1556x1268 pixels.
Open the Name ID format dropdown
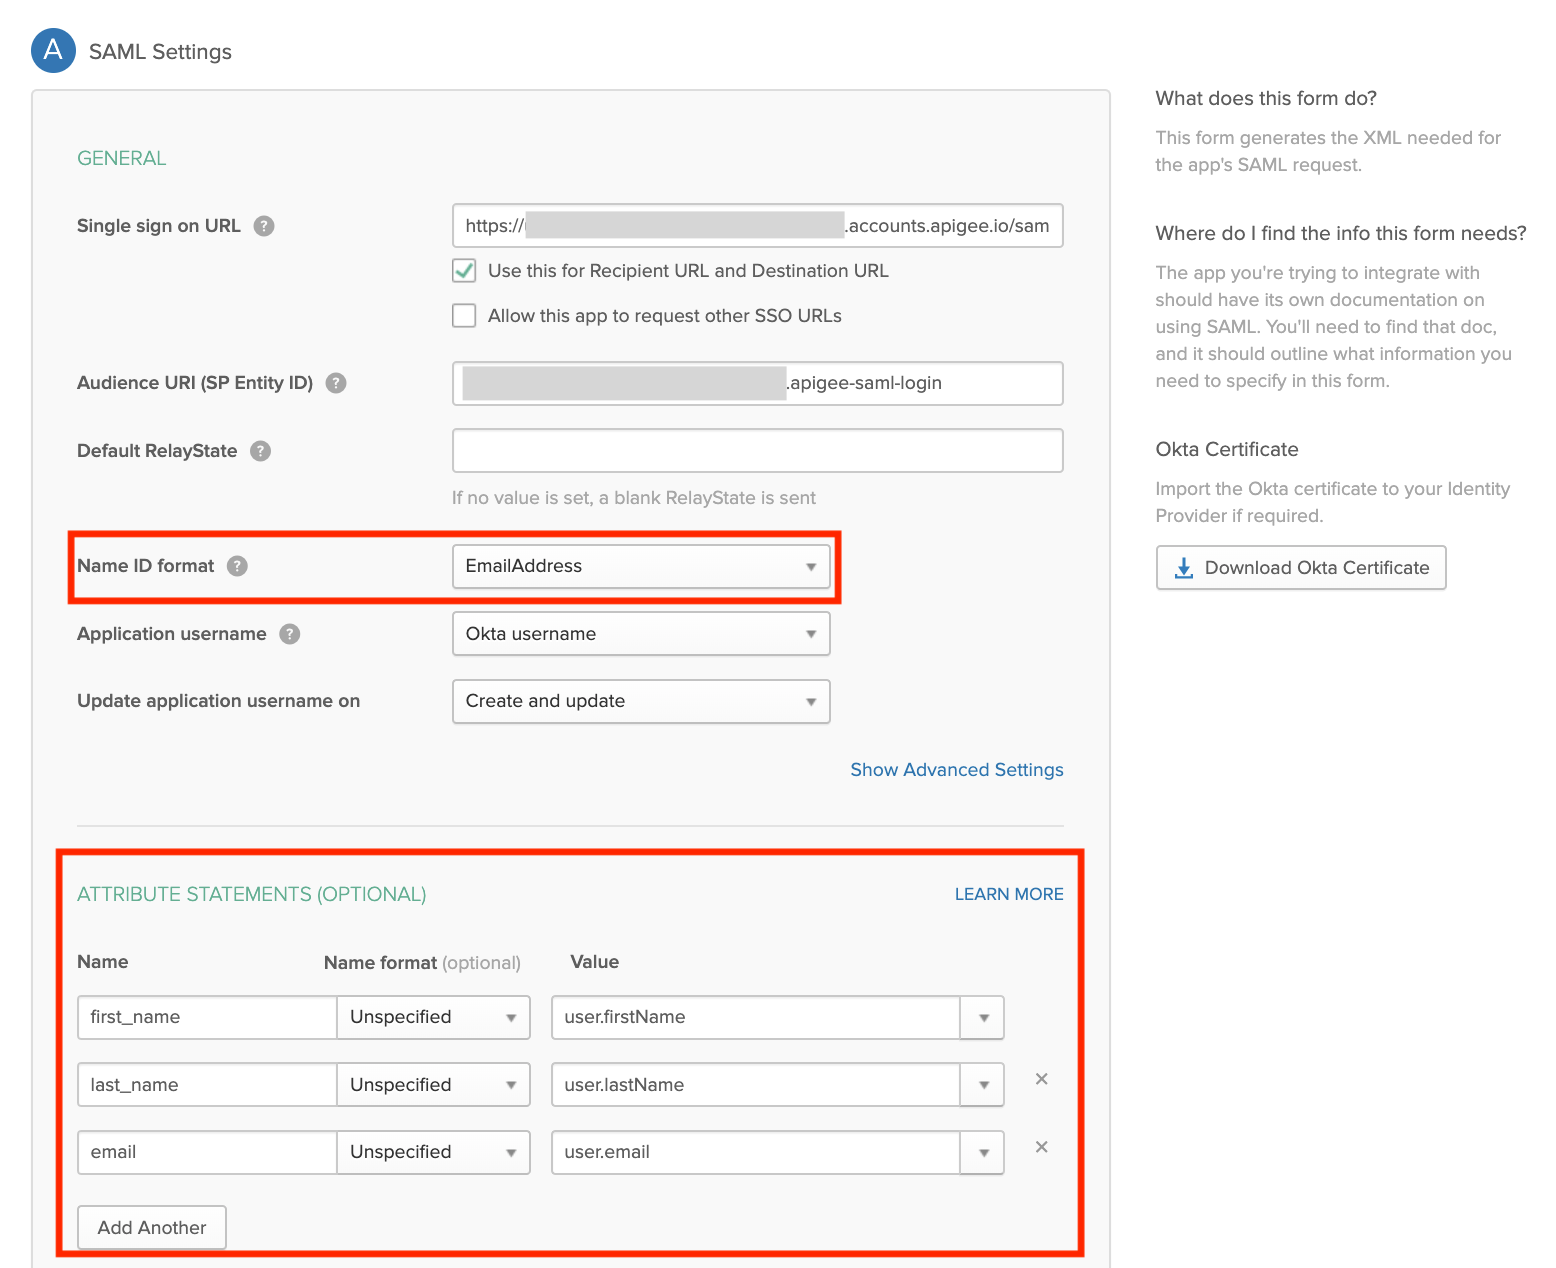pos(641,566)
